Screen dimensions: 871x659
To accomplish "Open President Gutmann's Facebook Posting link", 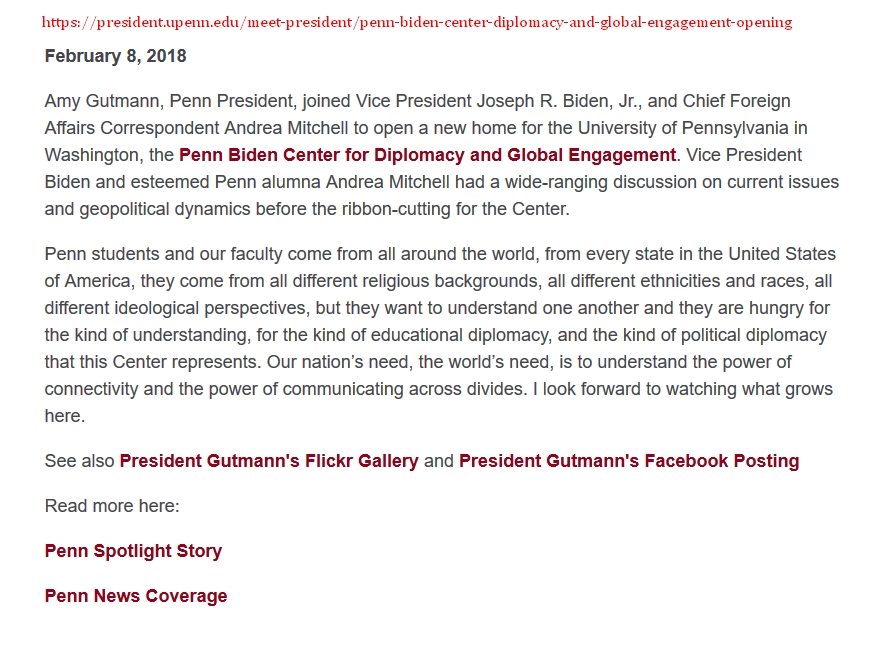I will click(x=628, y=461).
